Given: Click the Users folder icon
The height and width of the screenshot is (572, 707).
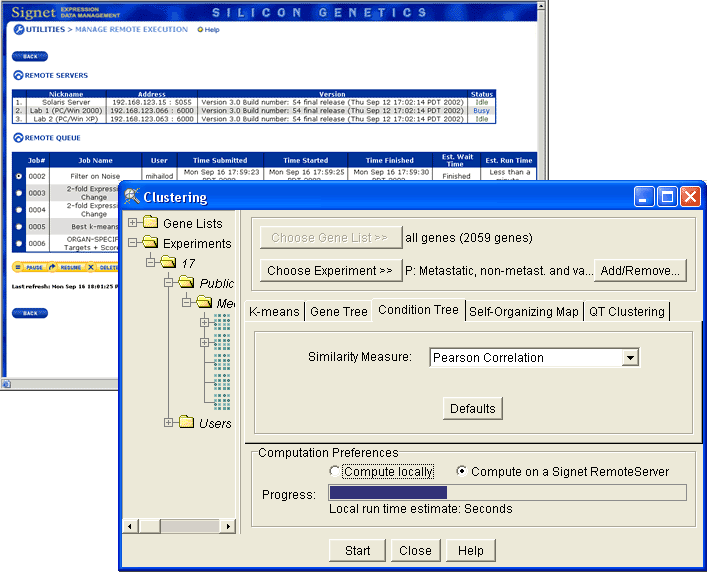Looking at the screenshot, I should (x=186, y=423).
